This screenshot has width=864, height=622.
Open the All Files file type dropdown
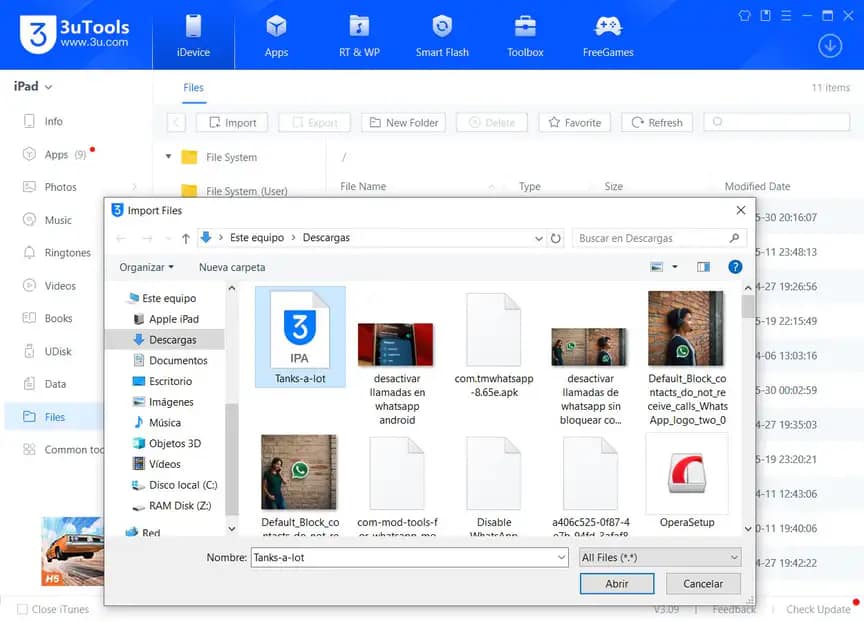click(659, 555)
